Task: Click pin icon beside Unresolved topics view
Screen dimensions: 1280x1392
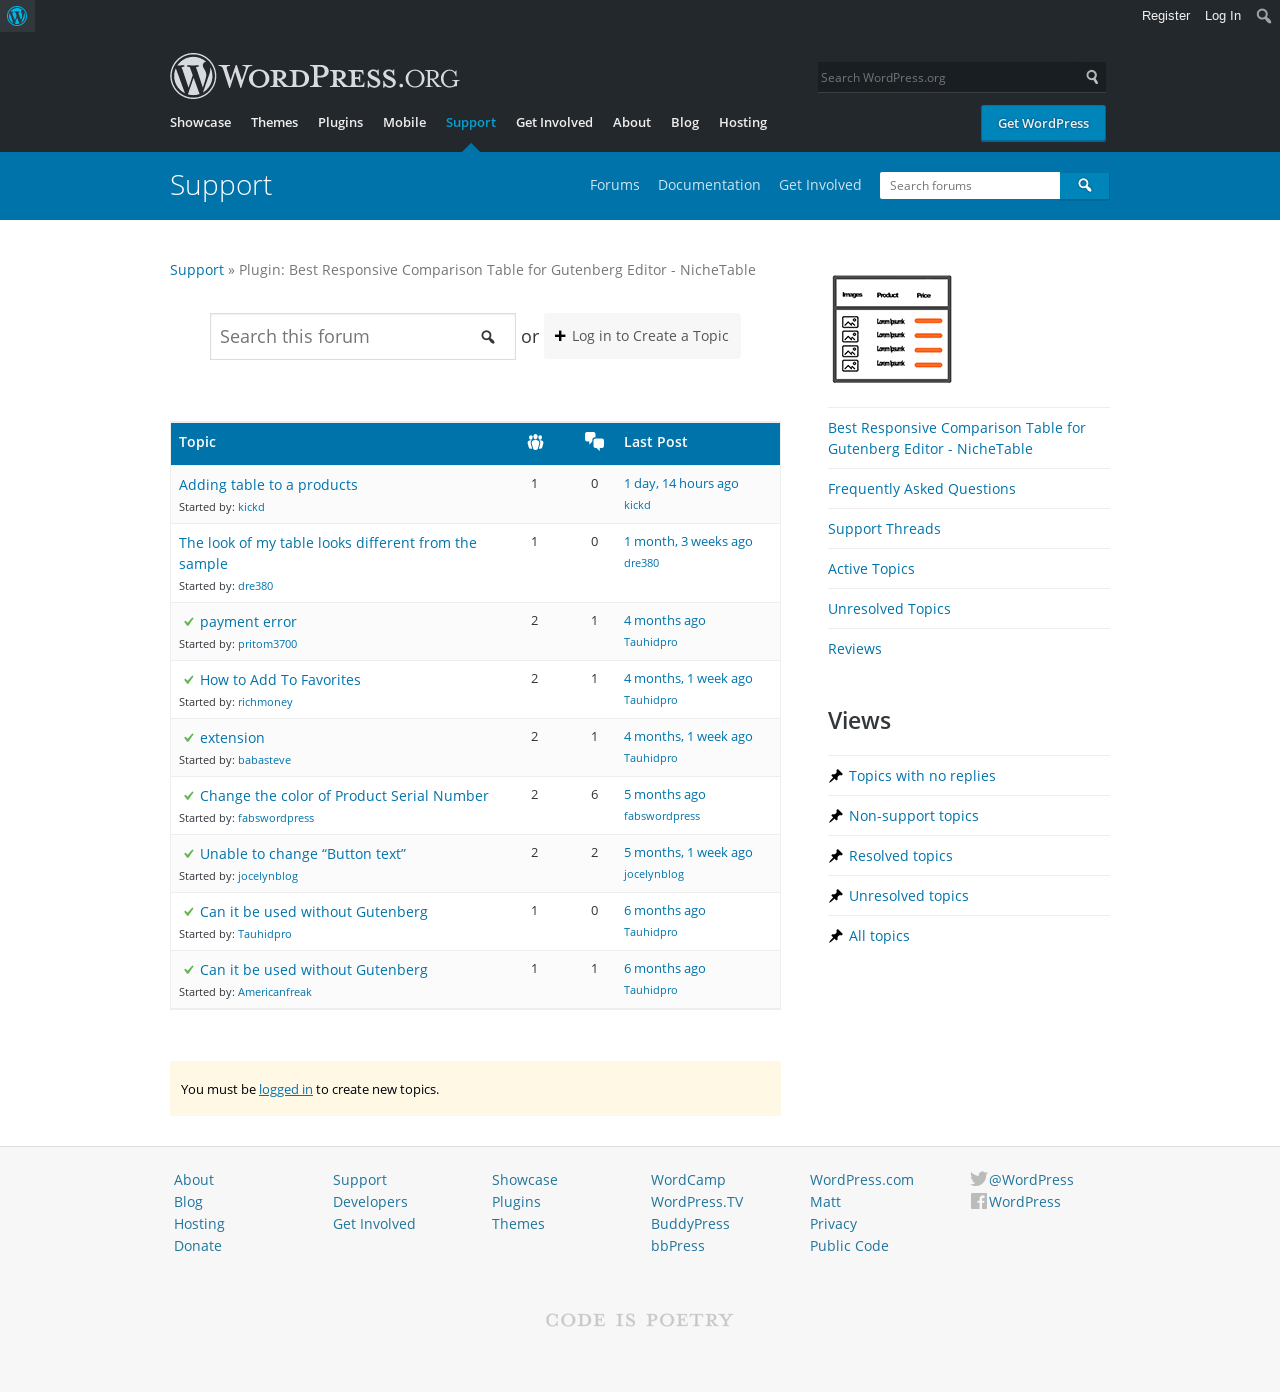Action: pos(836,896)
